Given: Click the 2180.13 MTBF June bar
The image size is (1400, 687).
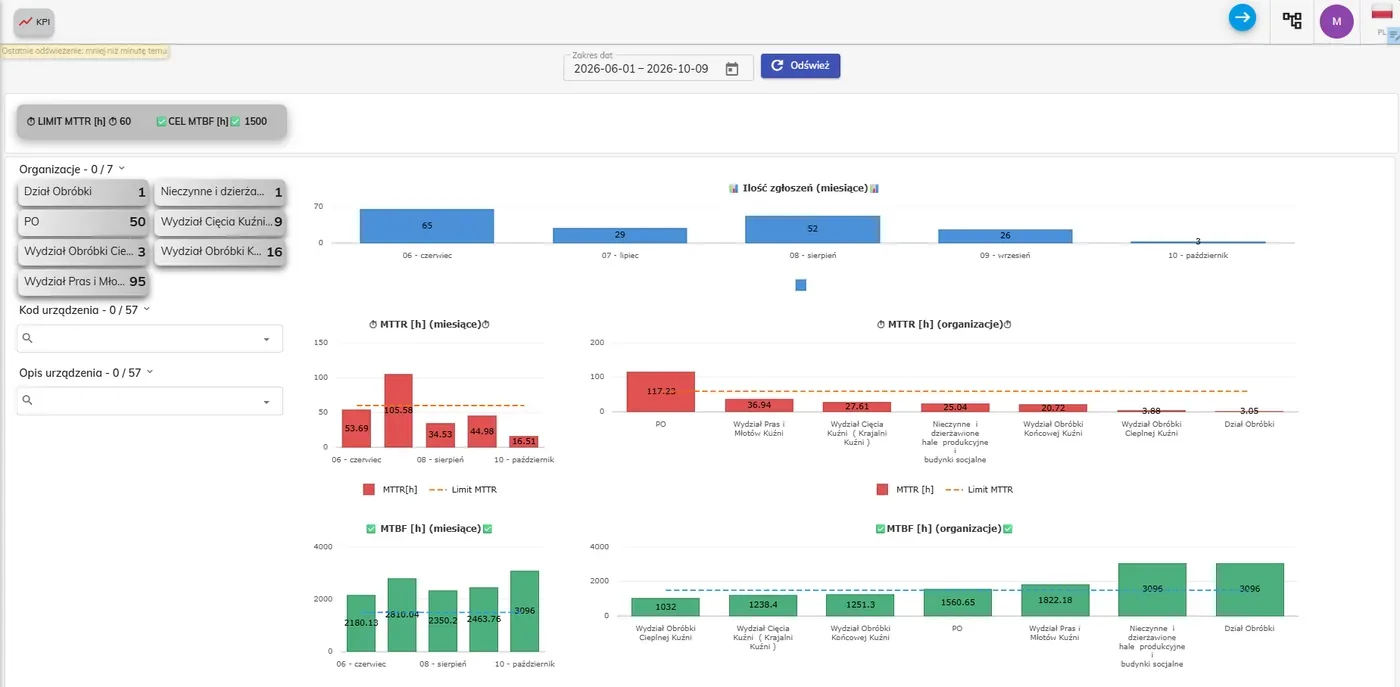Looking at the screenshot, I should 361,623.
